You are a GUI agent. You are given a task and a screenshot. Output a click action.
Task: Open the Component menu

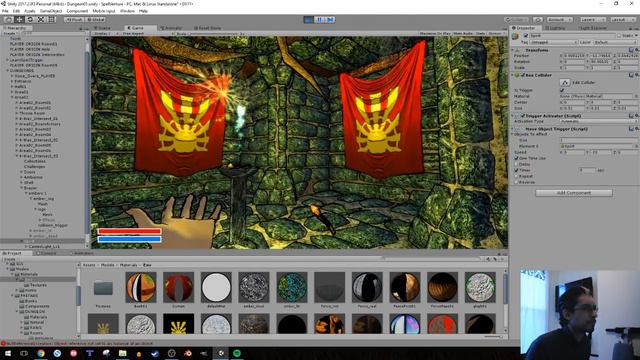(77, 11)
